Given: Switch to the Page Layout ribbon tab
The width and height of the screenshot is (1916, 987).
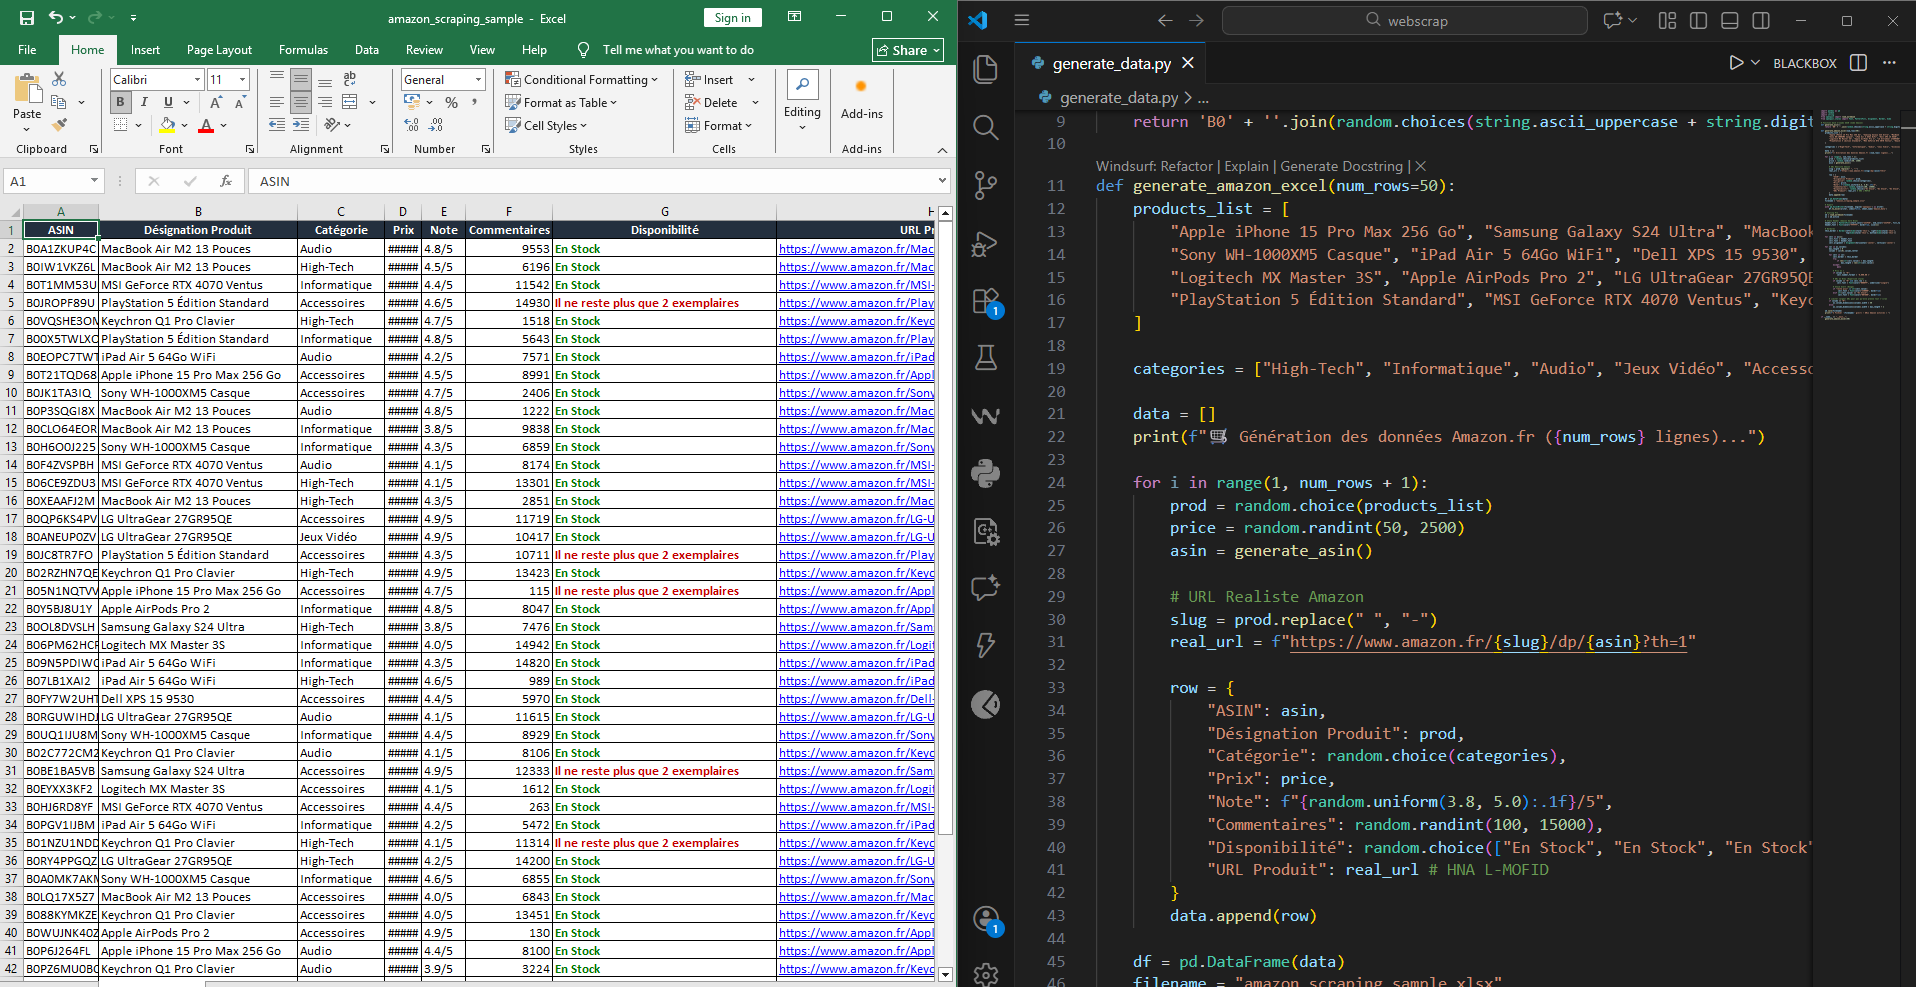Looking at the screenshot, I should tap(219, 50).
